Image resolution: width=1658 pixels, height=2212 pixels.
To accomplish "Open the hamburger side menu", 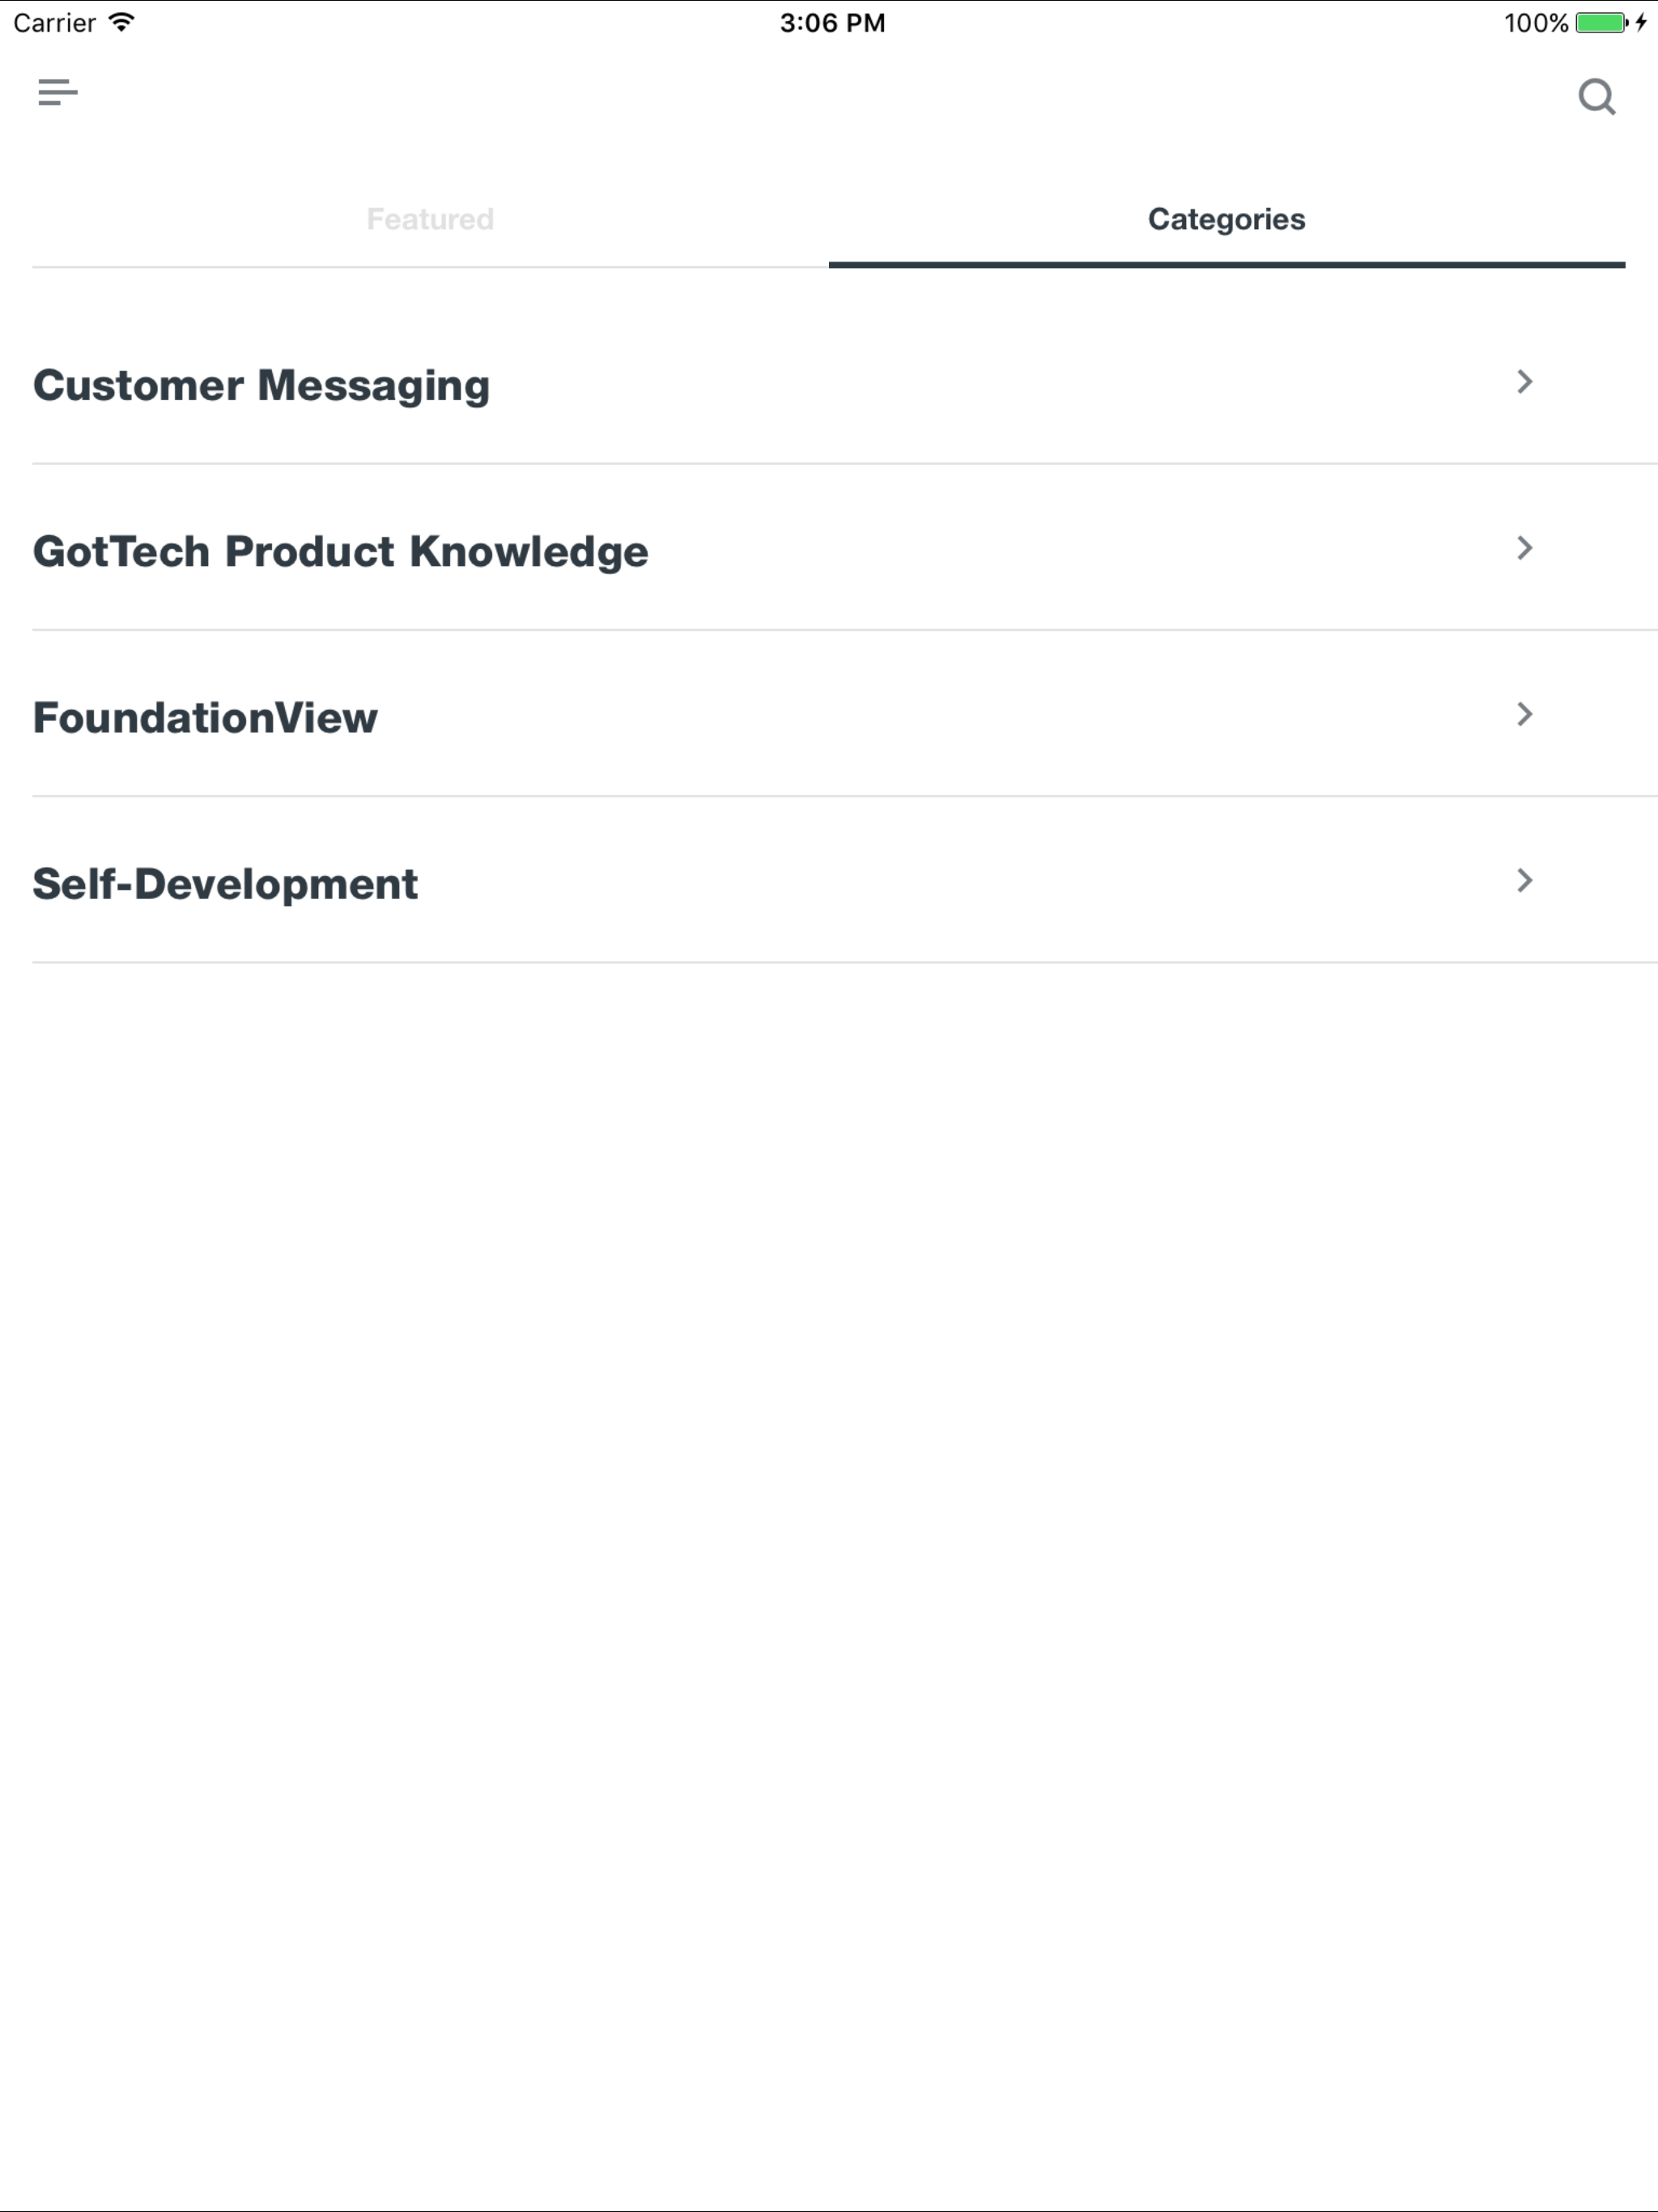I will click(58, 93).
